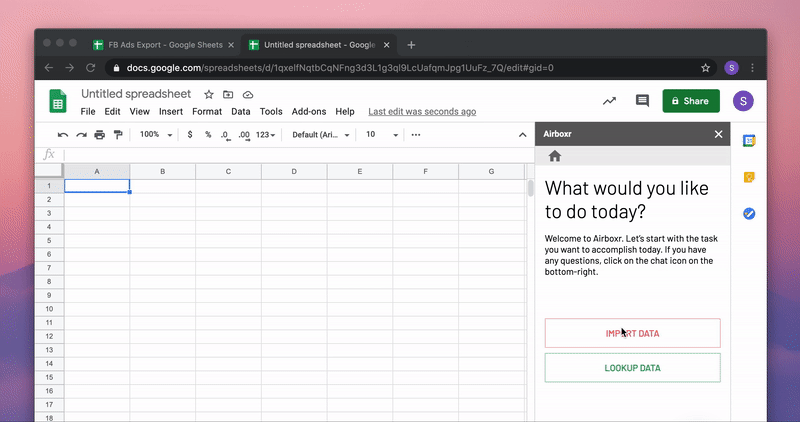Bookmark page with star in address bar

pyautogui.click(x=705, y=68)
